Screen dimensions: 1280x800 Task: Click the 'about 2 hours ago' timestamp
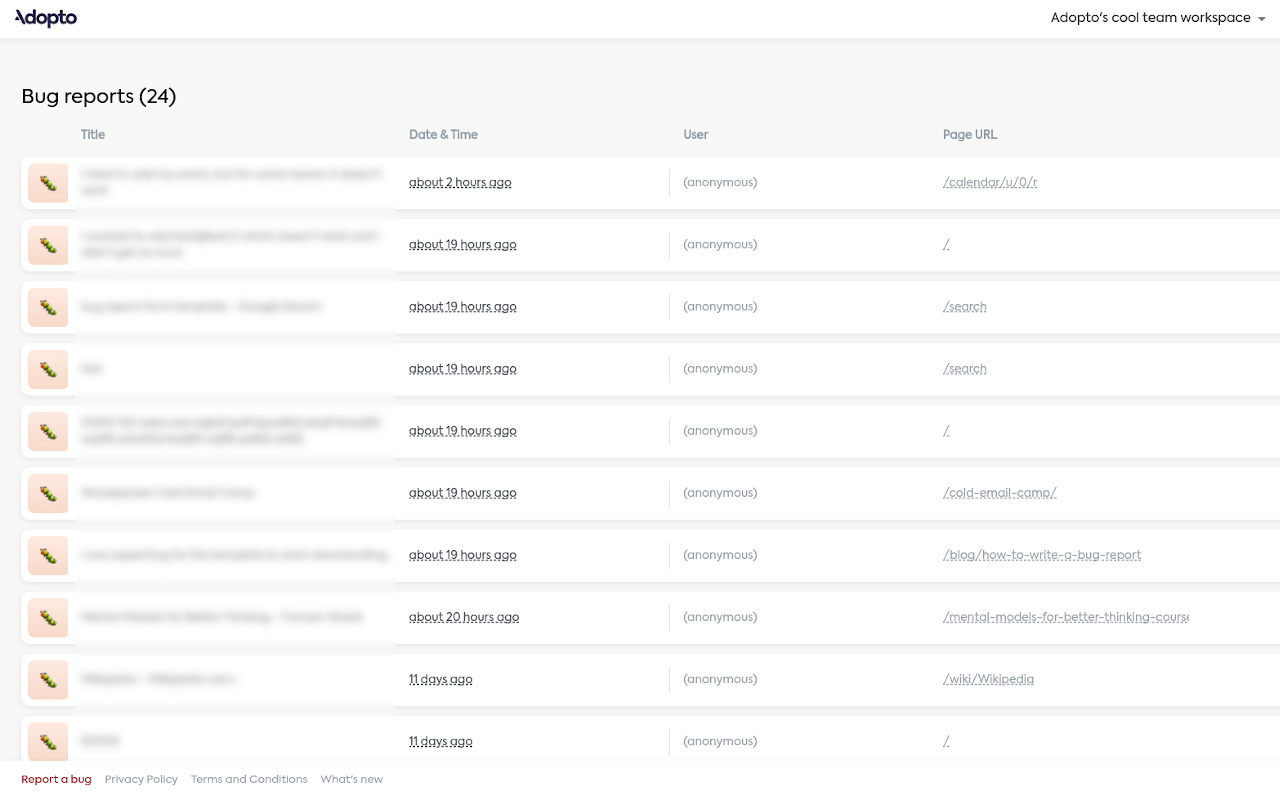pos(460,182)
